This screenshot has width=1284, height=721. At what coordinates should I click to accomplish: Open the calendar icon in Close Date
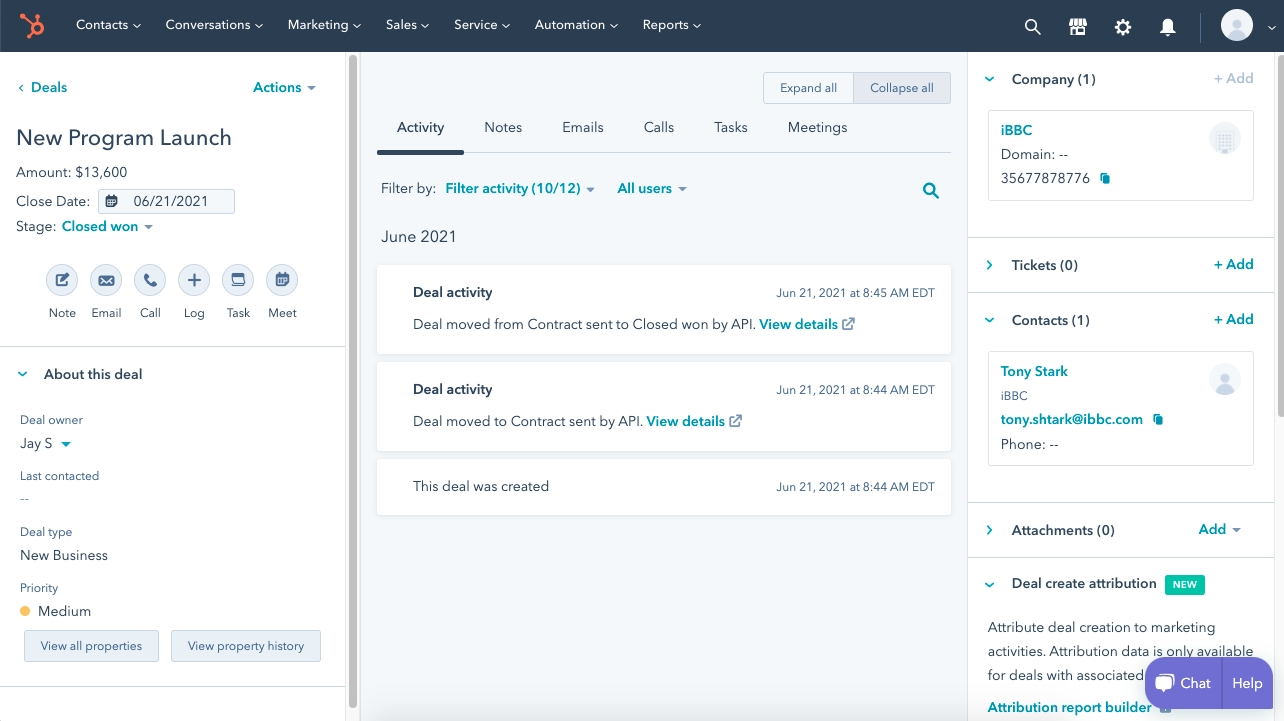pos(111,201)
